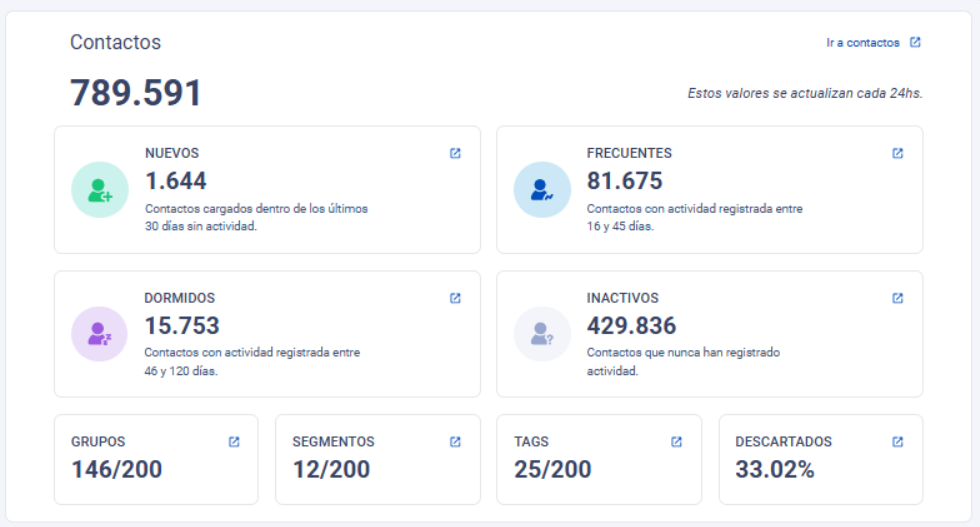Screen dimensions: 980x527
Task: Select the Descartados 33.02% card
Action: click(x=821, y=459)
